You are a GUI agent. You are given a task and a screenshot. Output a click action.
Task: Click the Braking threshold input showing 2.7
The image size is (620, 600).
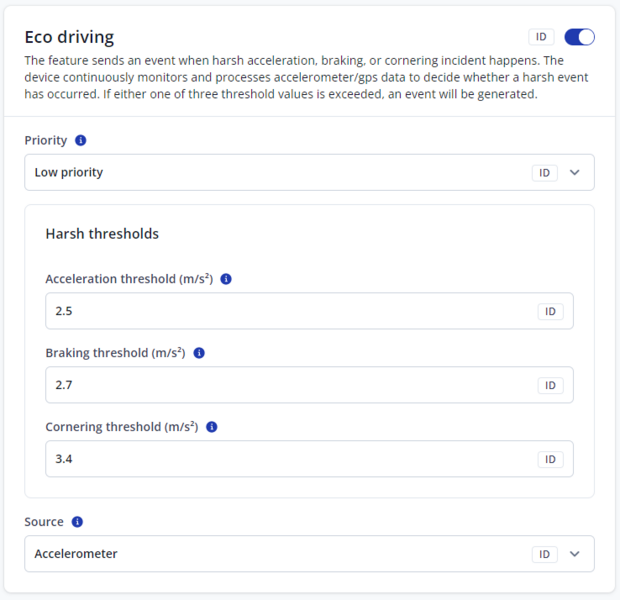[x=290, y=385]
